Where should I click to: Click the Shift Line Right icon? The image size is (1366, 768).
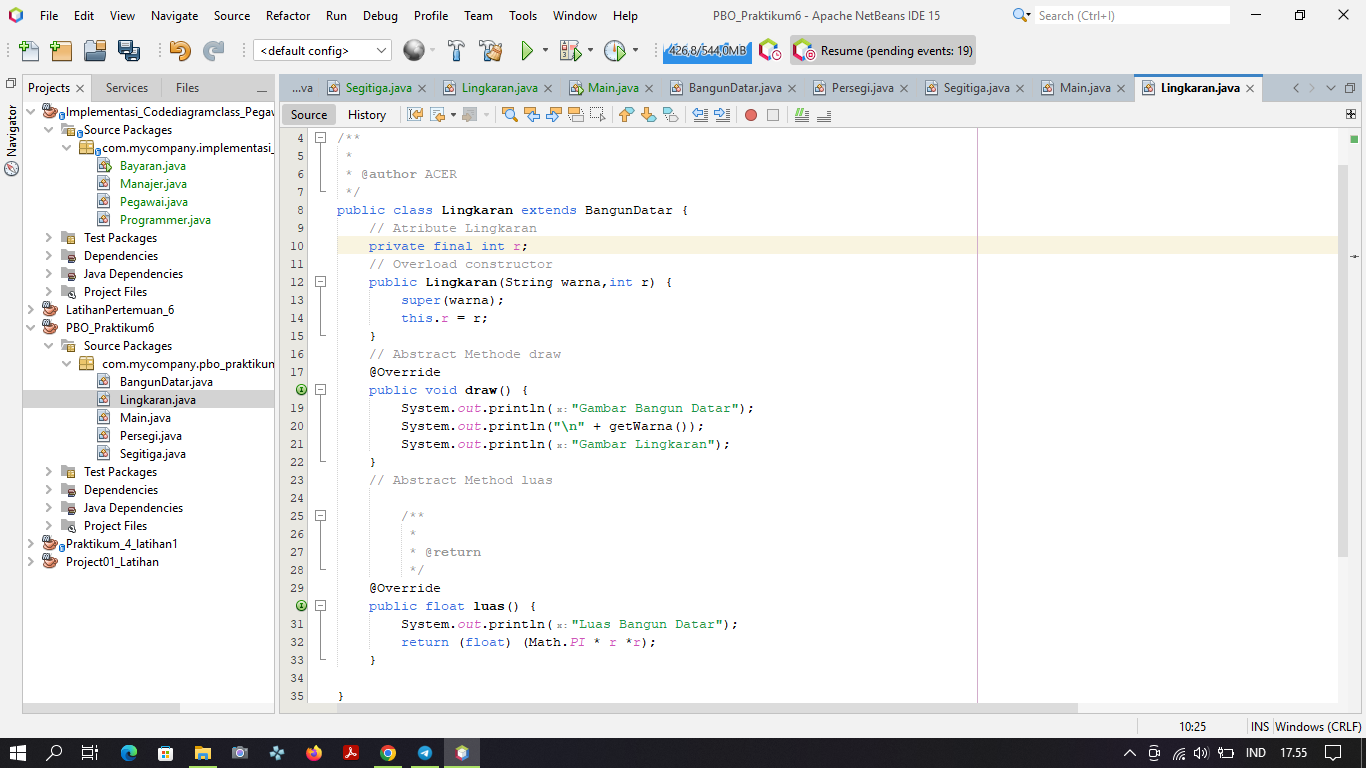coord(722,115)
